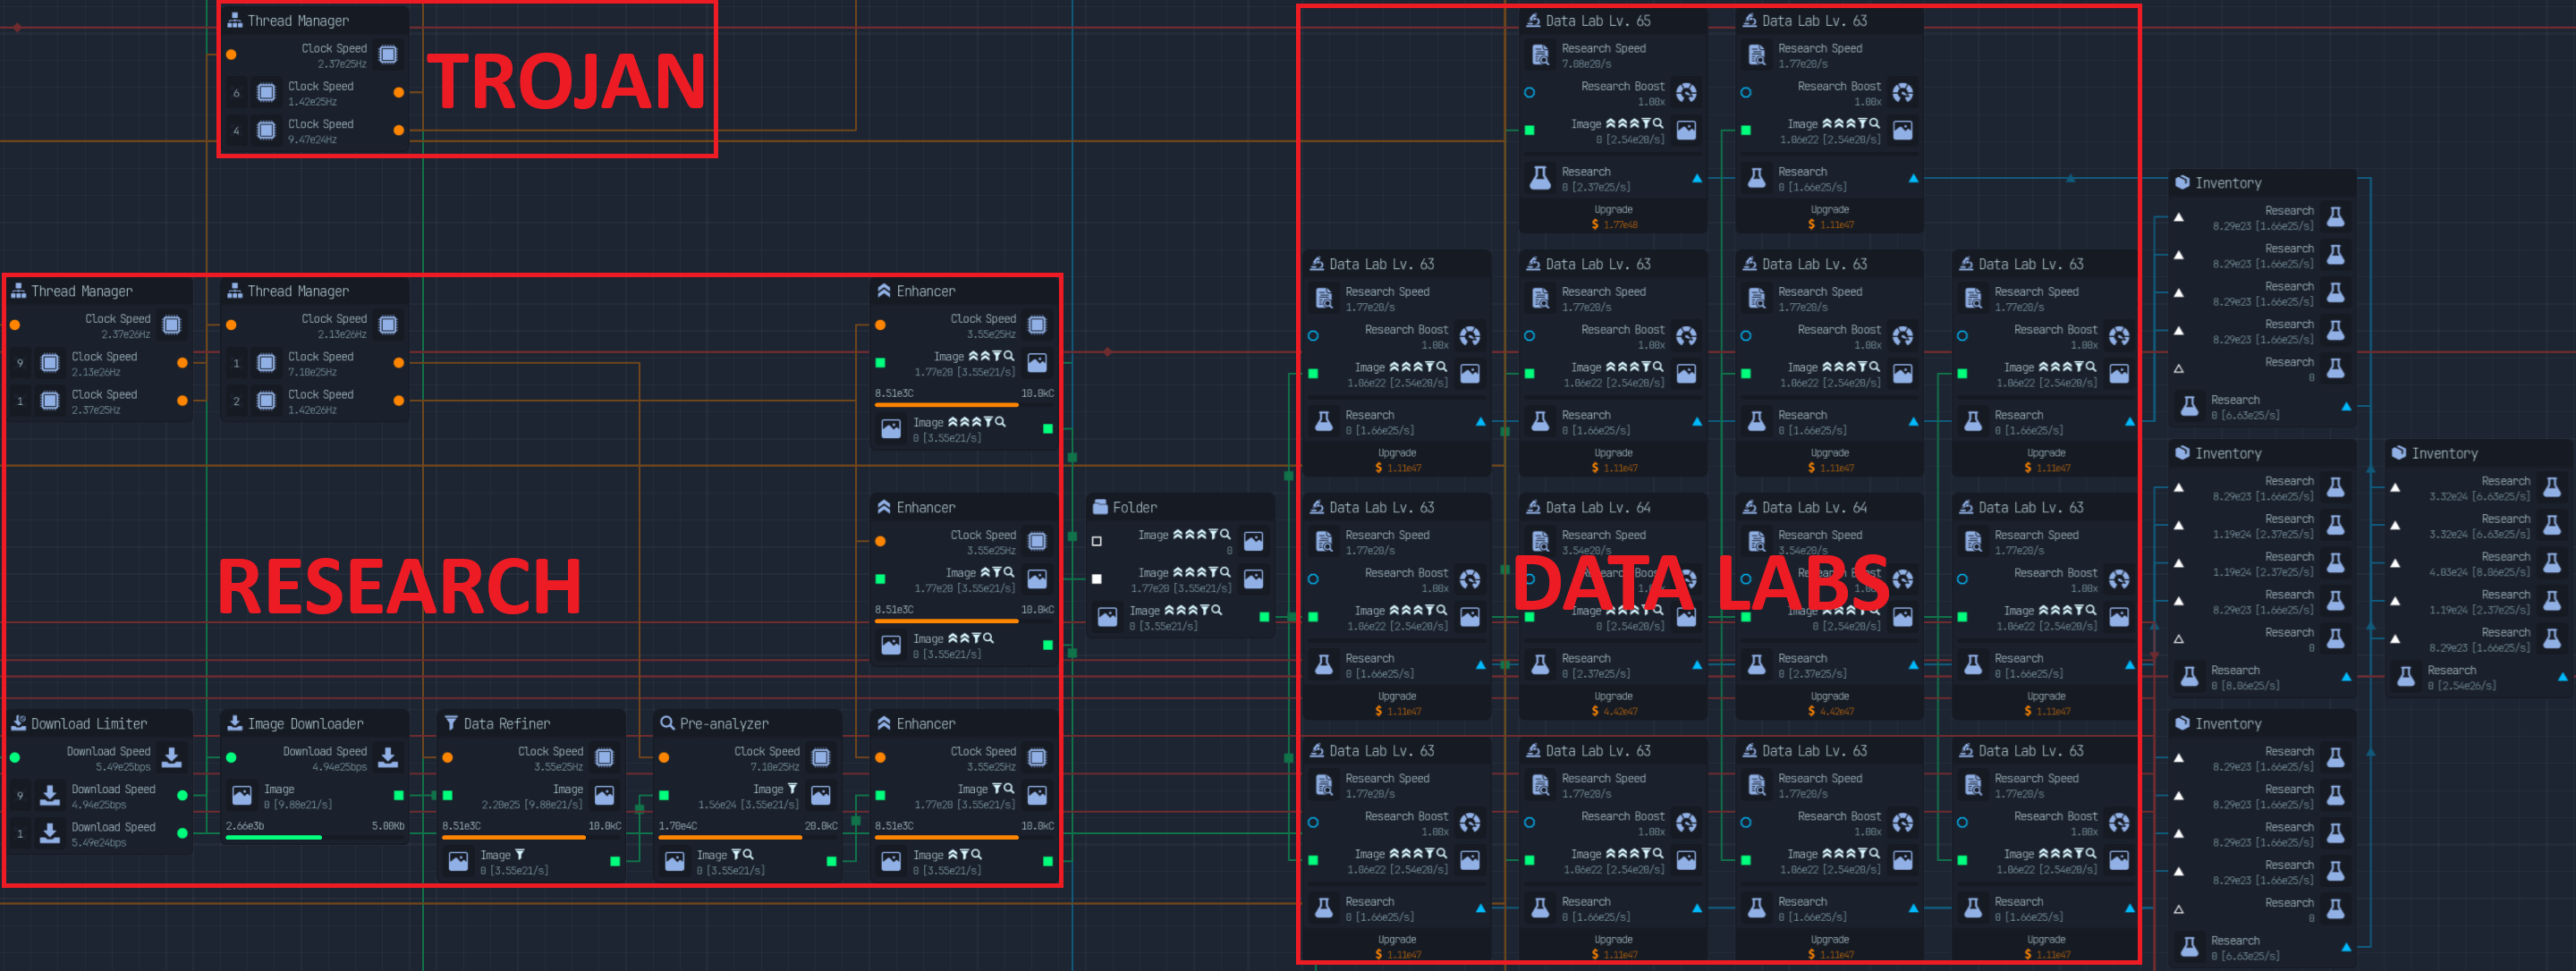
Task: Click hollow triangle in topmost Inventory node
Action: click(2179, 369)
